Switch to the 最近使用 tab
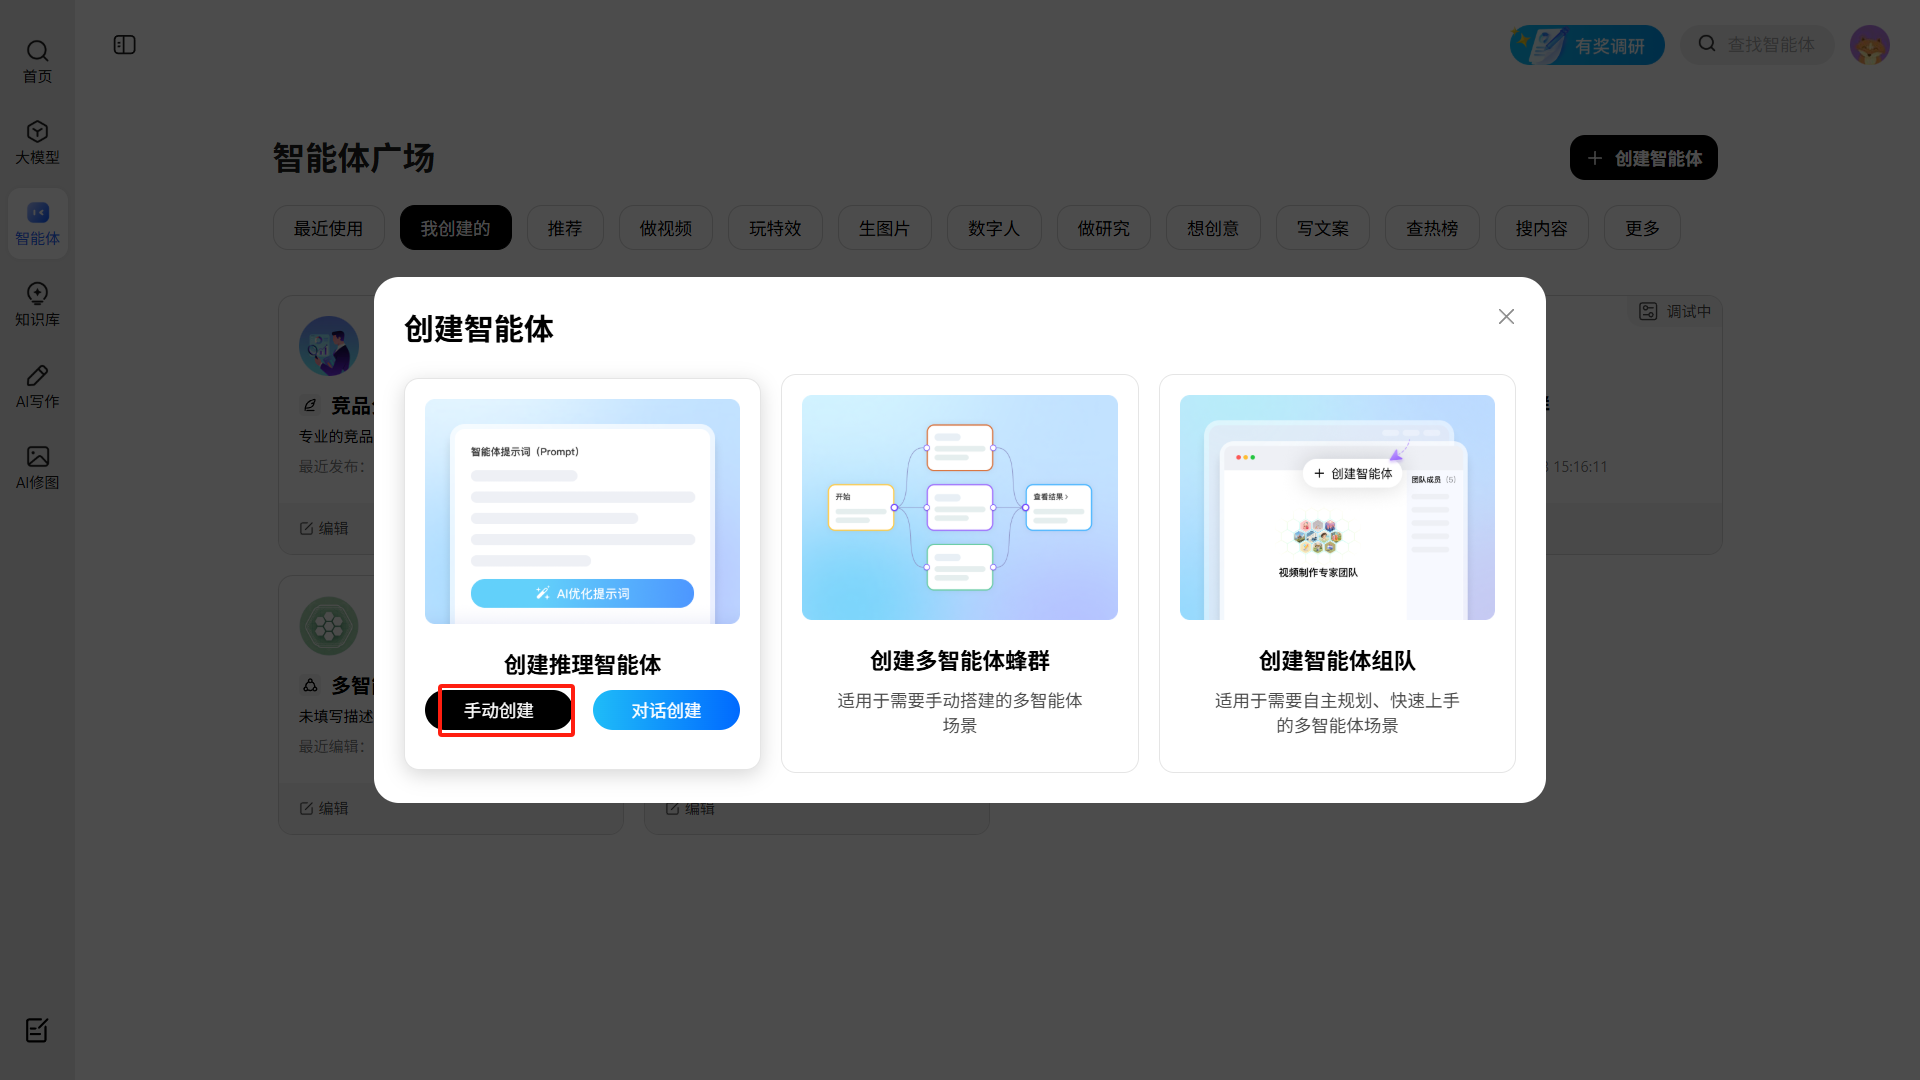1920x1080 pixels. (x=328, y=228)
